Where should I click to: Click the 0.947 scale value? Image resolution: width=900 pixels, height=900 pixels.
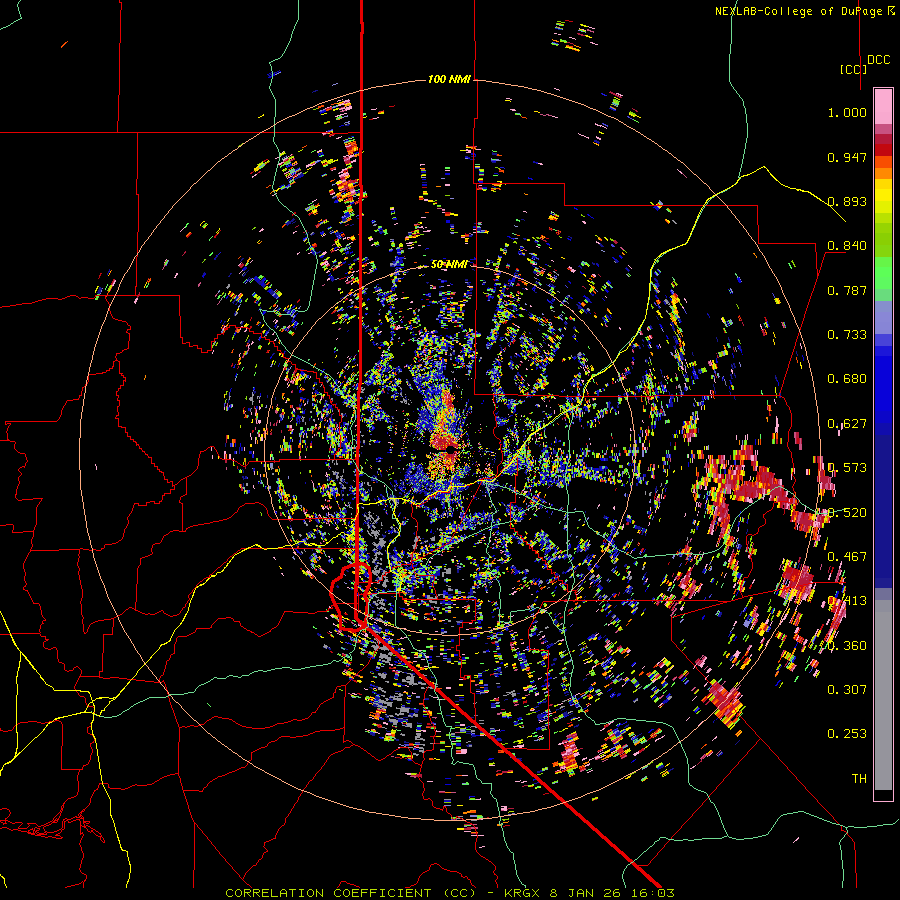pos(847,157)
